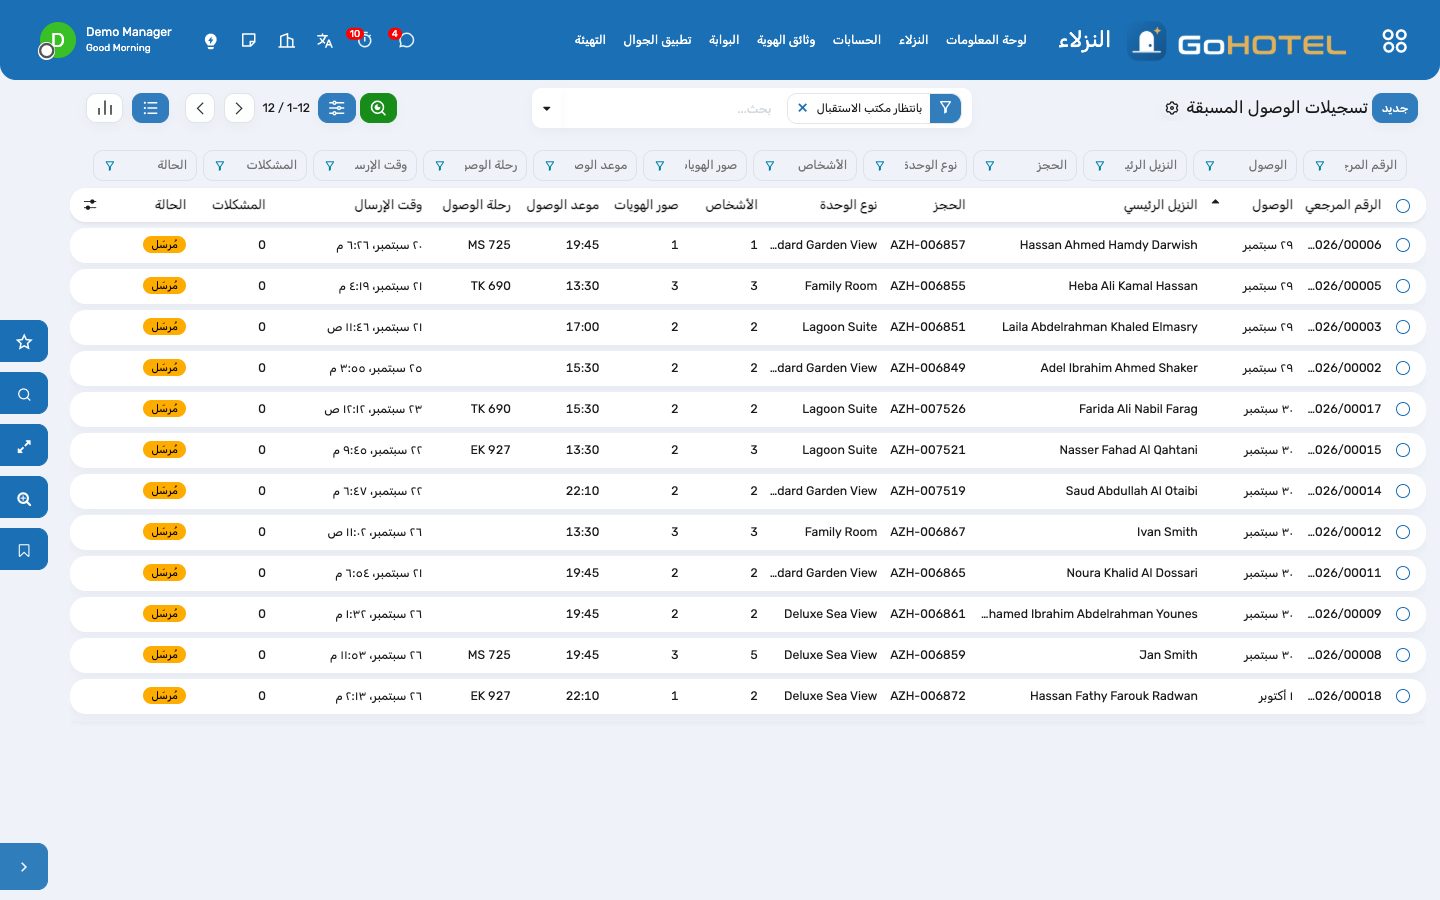Click the blue filter sliders button
Screen dimensions: 1440x900
point(337,108)
